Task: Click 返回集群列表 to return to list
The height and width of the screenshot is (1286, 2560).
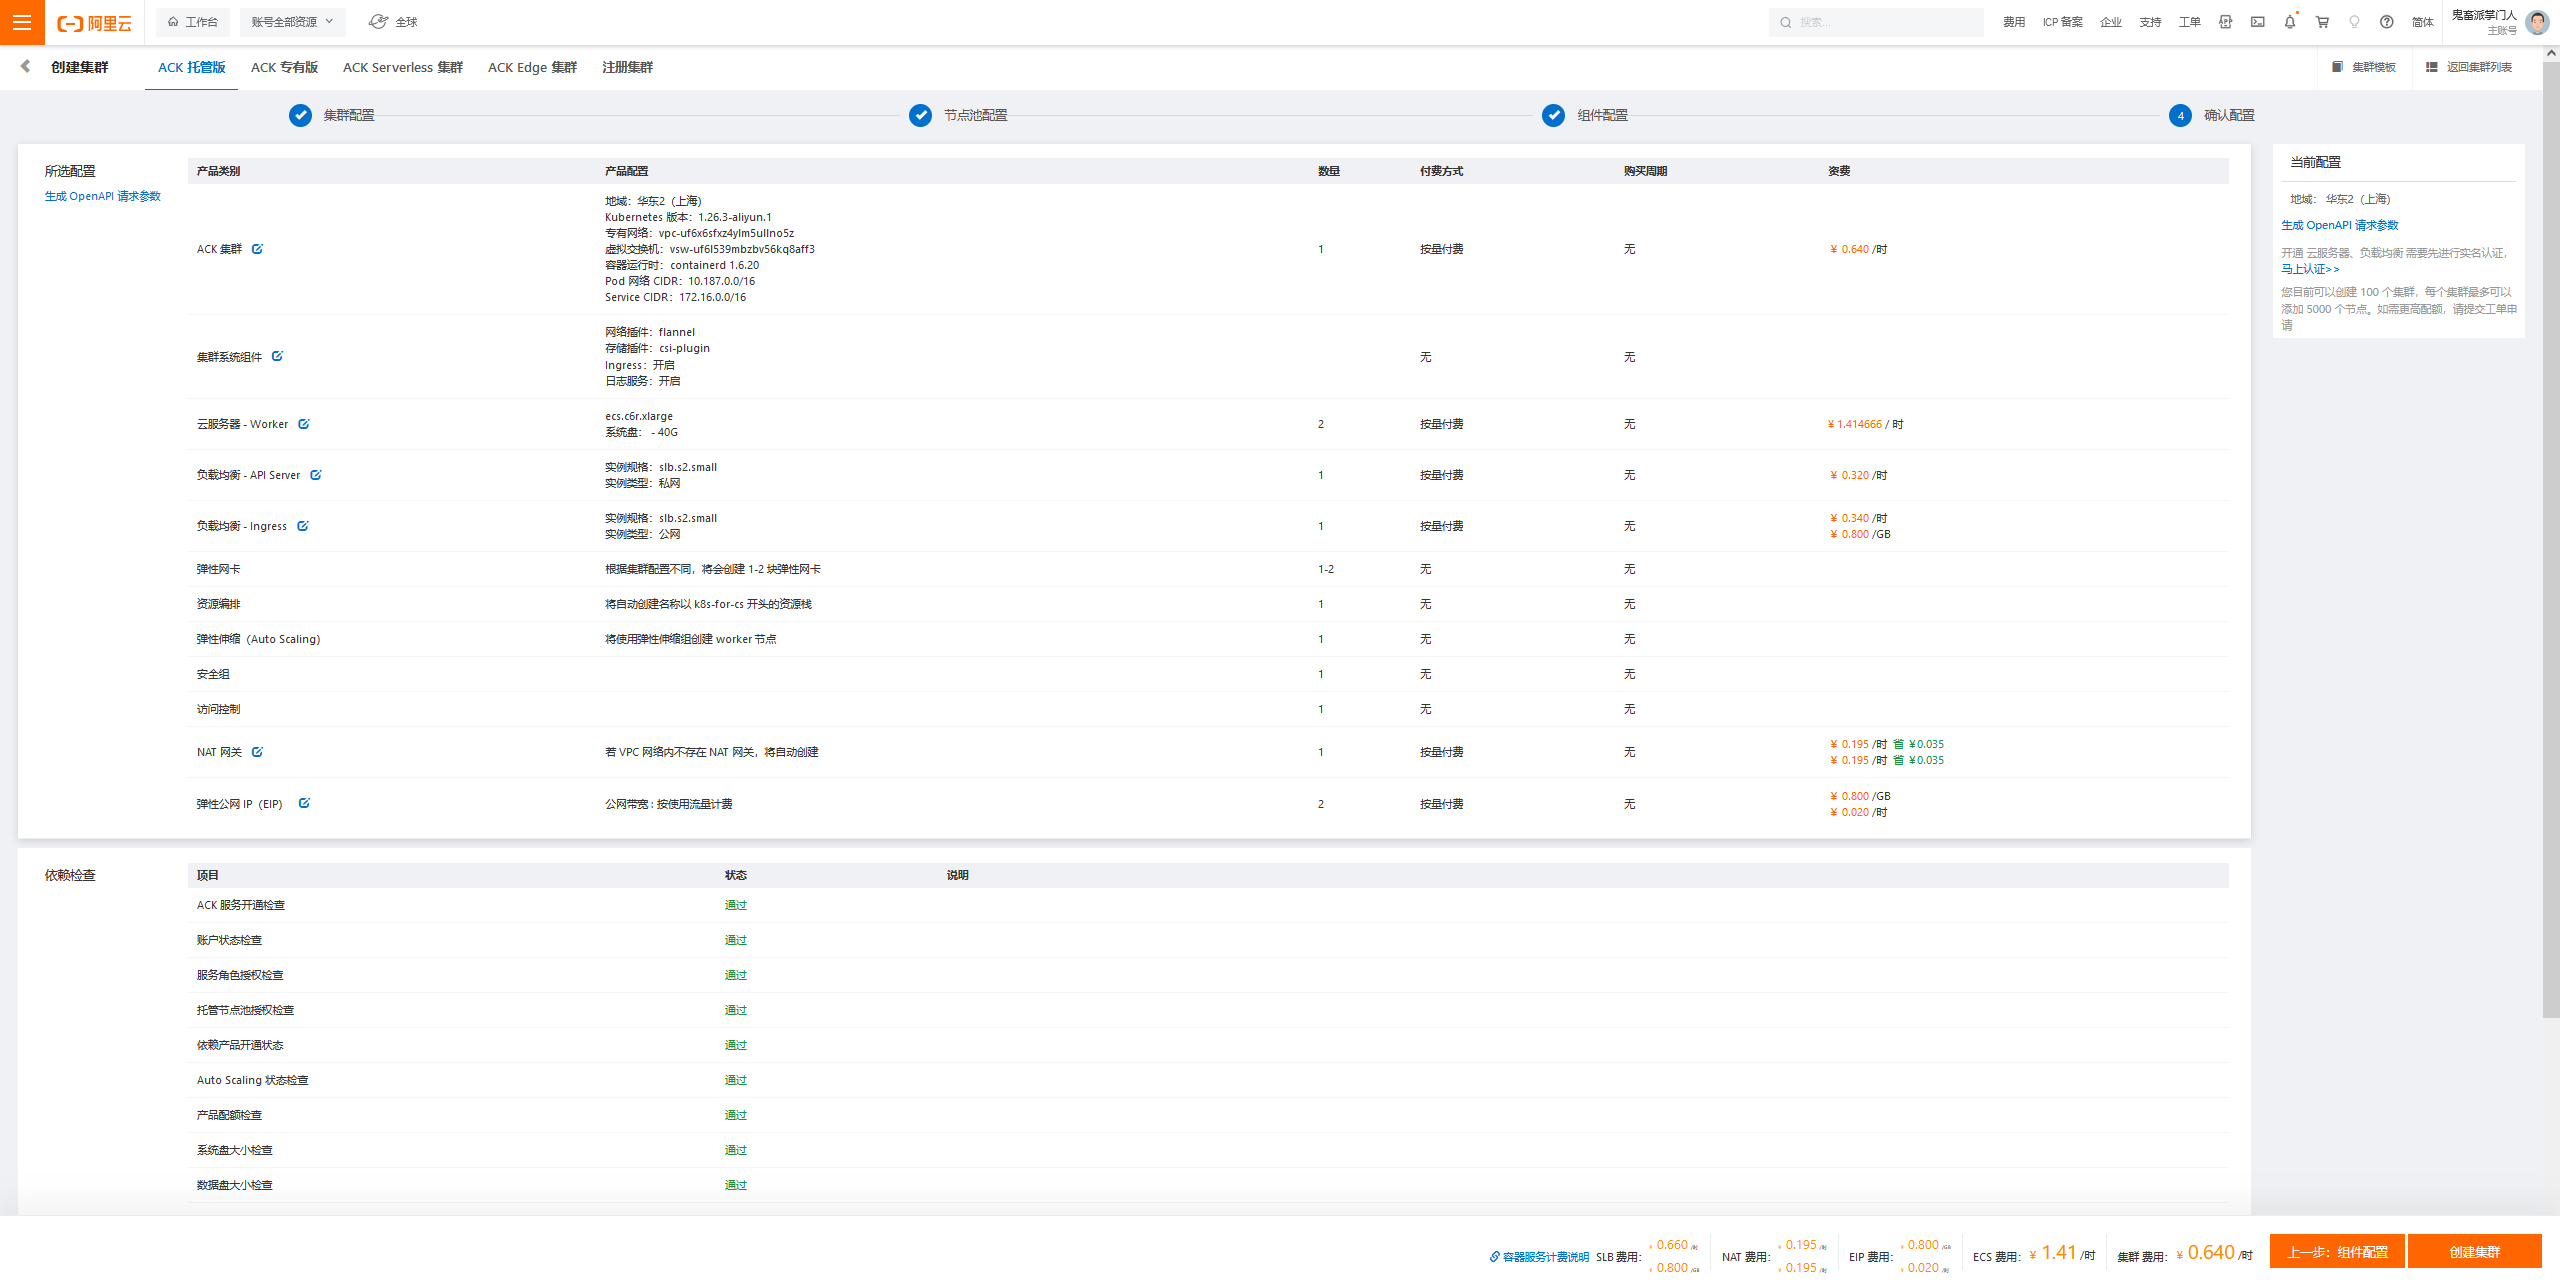Action: click(2469, 67)
